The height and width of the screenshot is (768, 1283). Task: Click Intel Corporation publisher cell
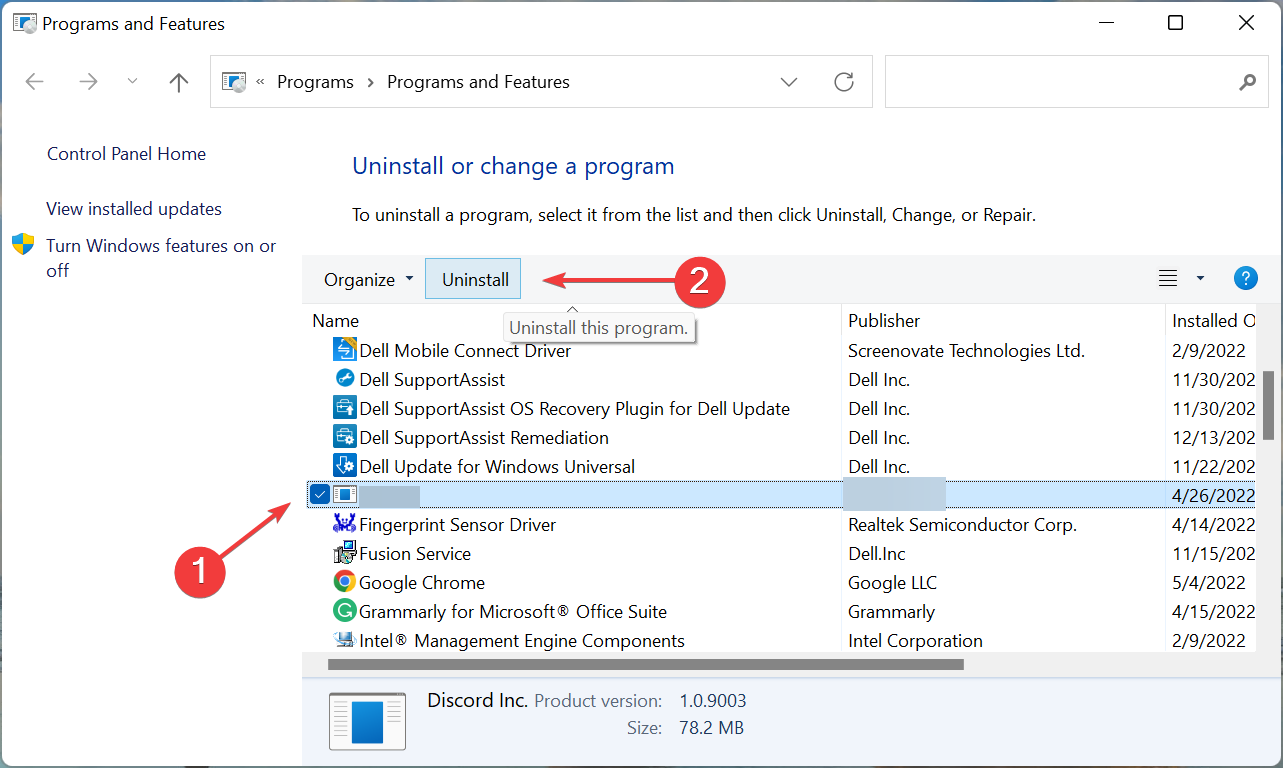coord(915,641)
